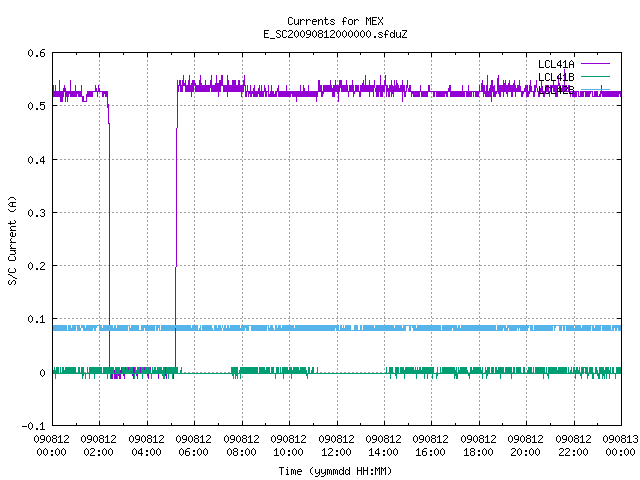Click the blue LCL42B legend line sample

(595, 89)
